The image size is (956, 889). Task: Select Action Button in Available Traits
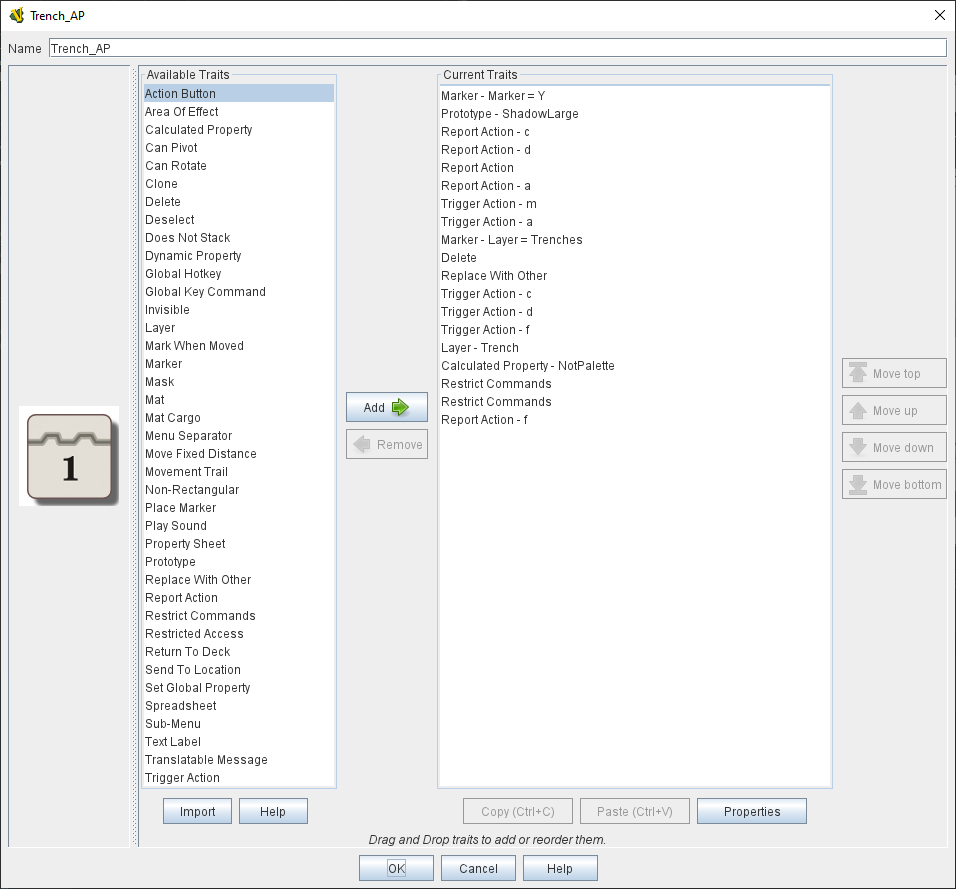(x=180, y=94)
